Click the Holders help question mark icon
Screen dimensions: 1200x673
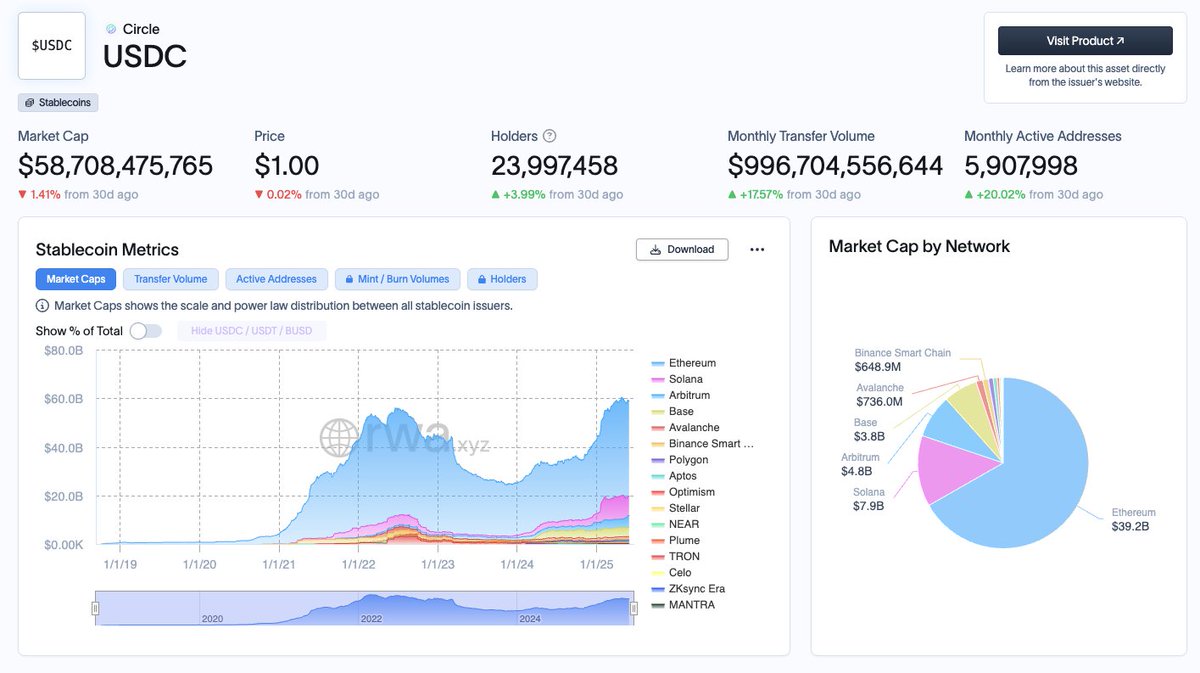pyautogui.click(x=549, y=136)
